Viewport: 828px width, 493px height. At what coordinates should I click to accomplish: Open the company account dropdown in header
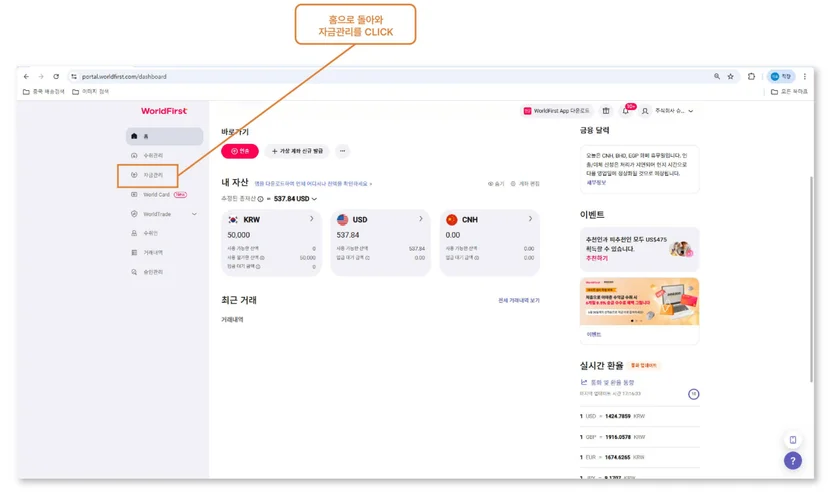(x=674, y=111)
